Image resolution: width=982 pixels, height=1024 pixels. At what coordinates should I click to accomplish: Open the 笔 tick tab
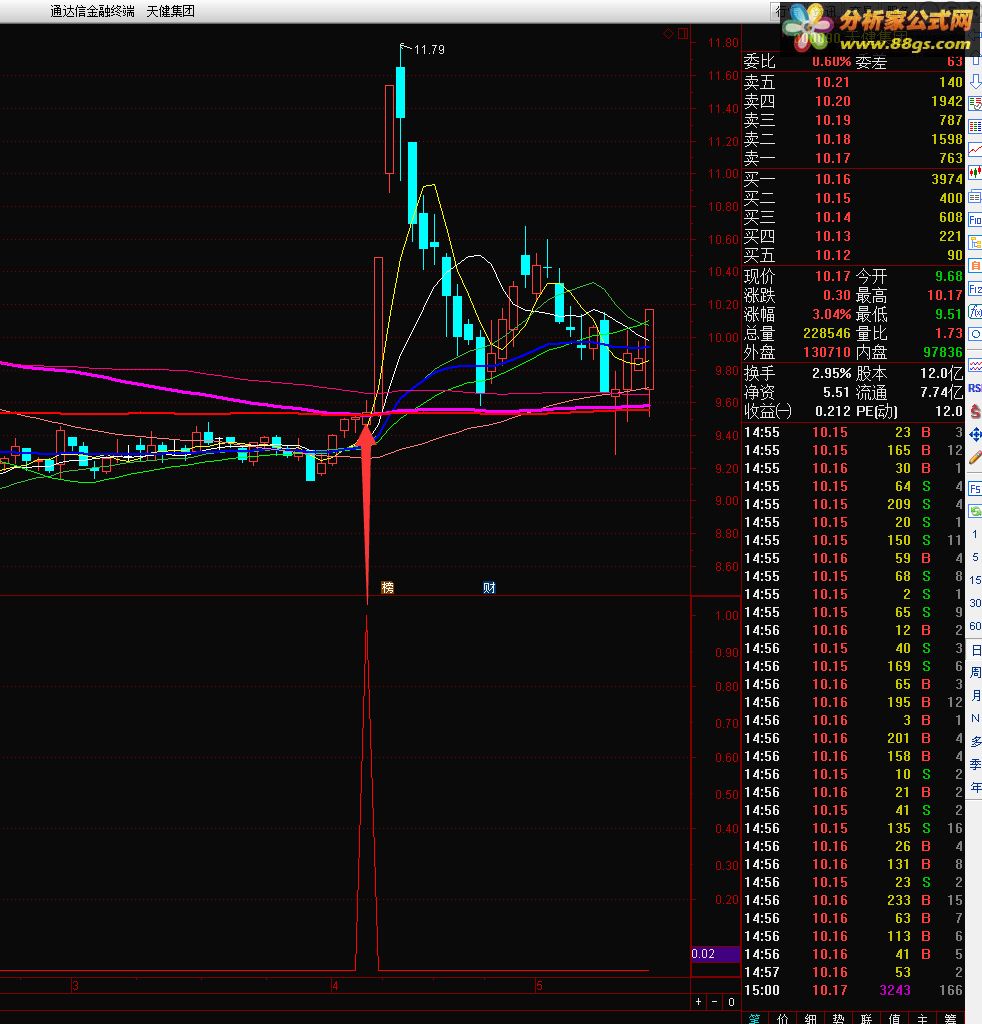[755, 1018]
